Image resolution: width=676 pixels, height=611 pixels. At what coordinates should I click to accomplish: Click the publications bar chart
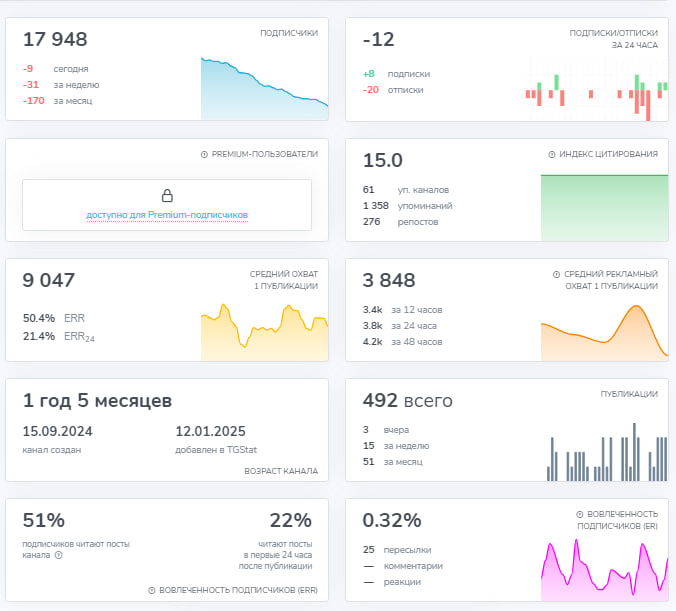click(607, 452)
